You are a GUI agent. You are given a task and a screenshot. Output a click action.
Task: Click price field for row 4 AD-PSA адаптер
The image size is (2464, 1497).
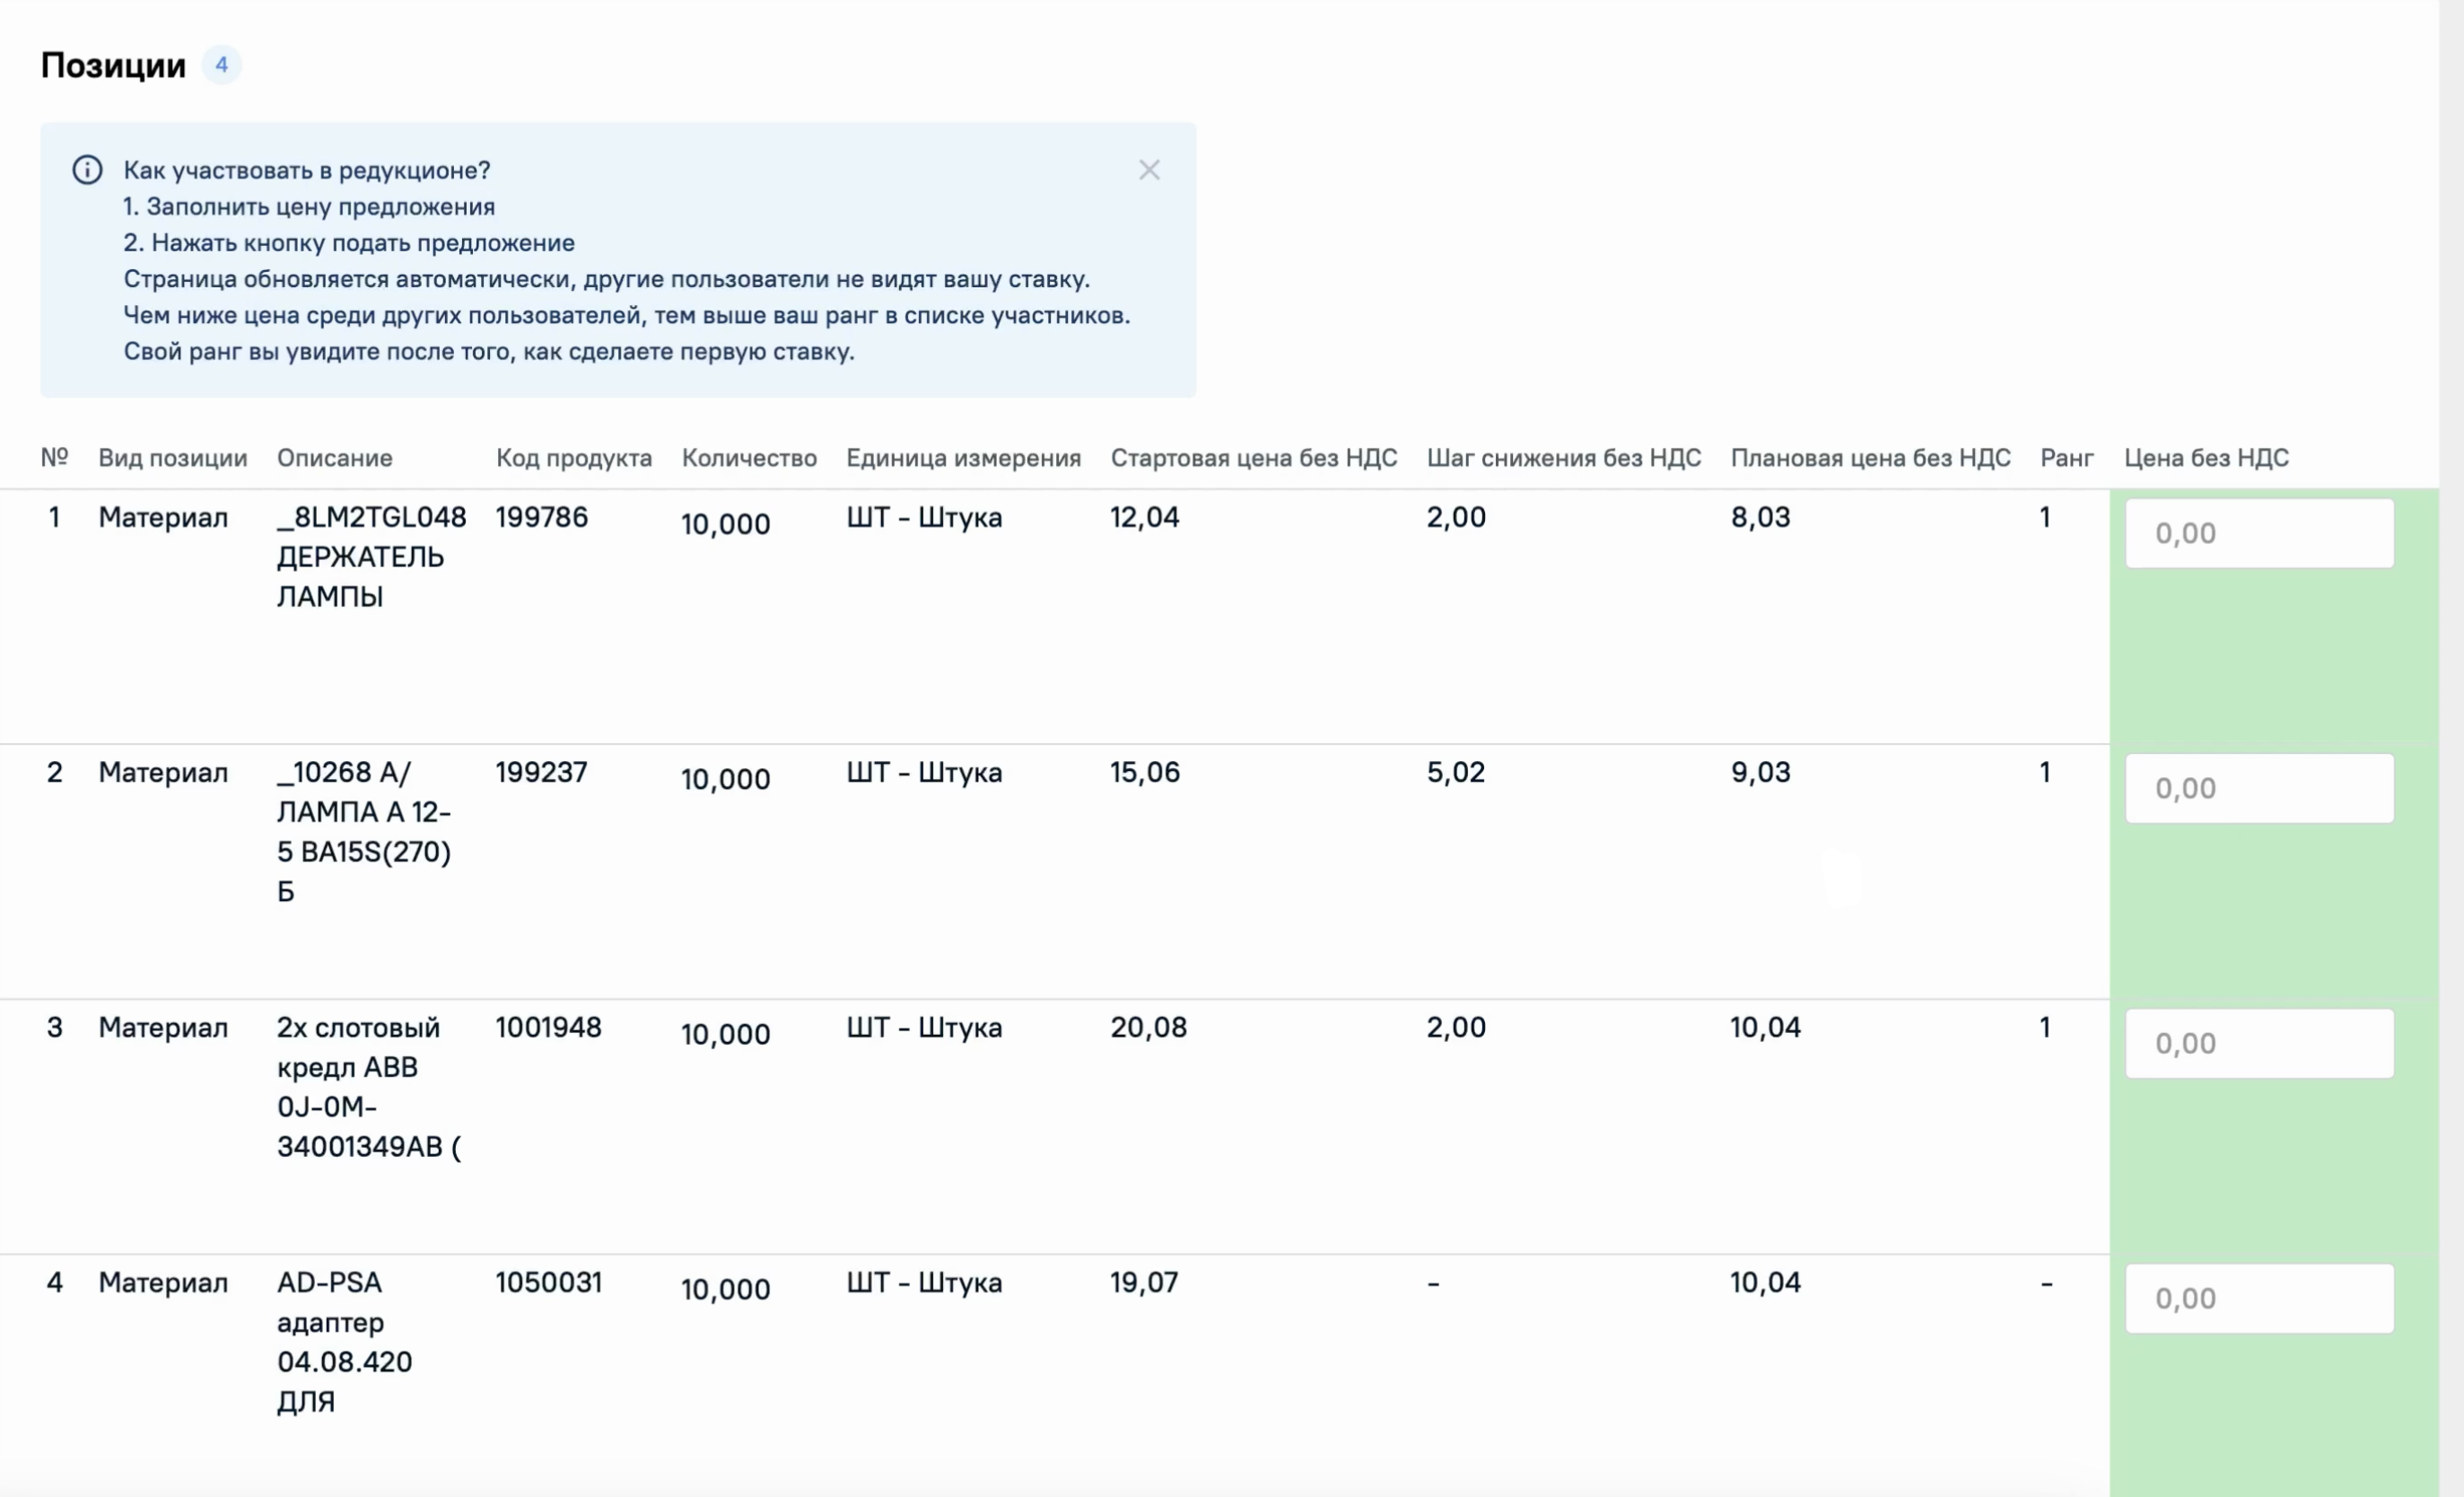[x=2259, y=1298]
